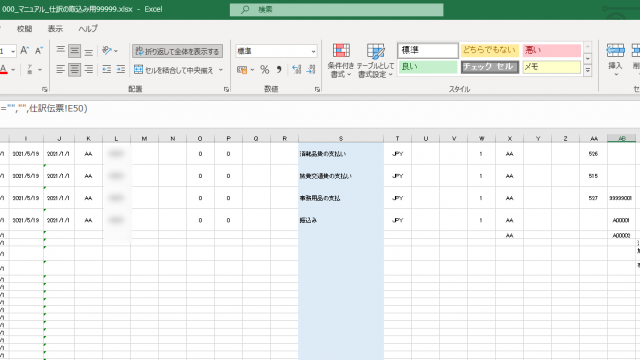Click the cell containing 事務用品の支払
Image resolution: width=640 pixels, height=360 pixels.
tap(341, 198)
